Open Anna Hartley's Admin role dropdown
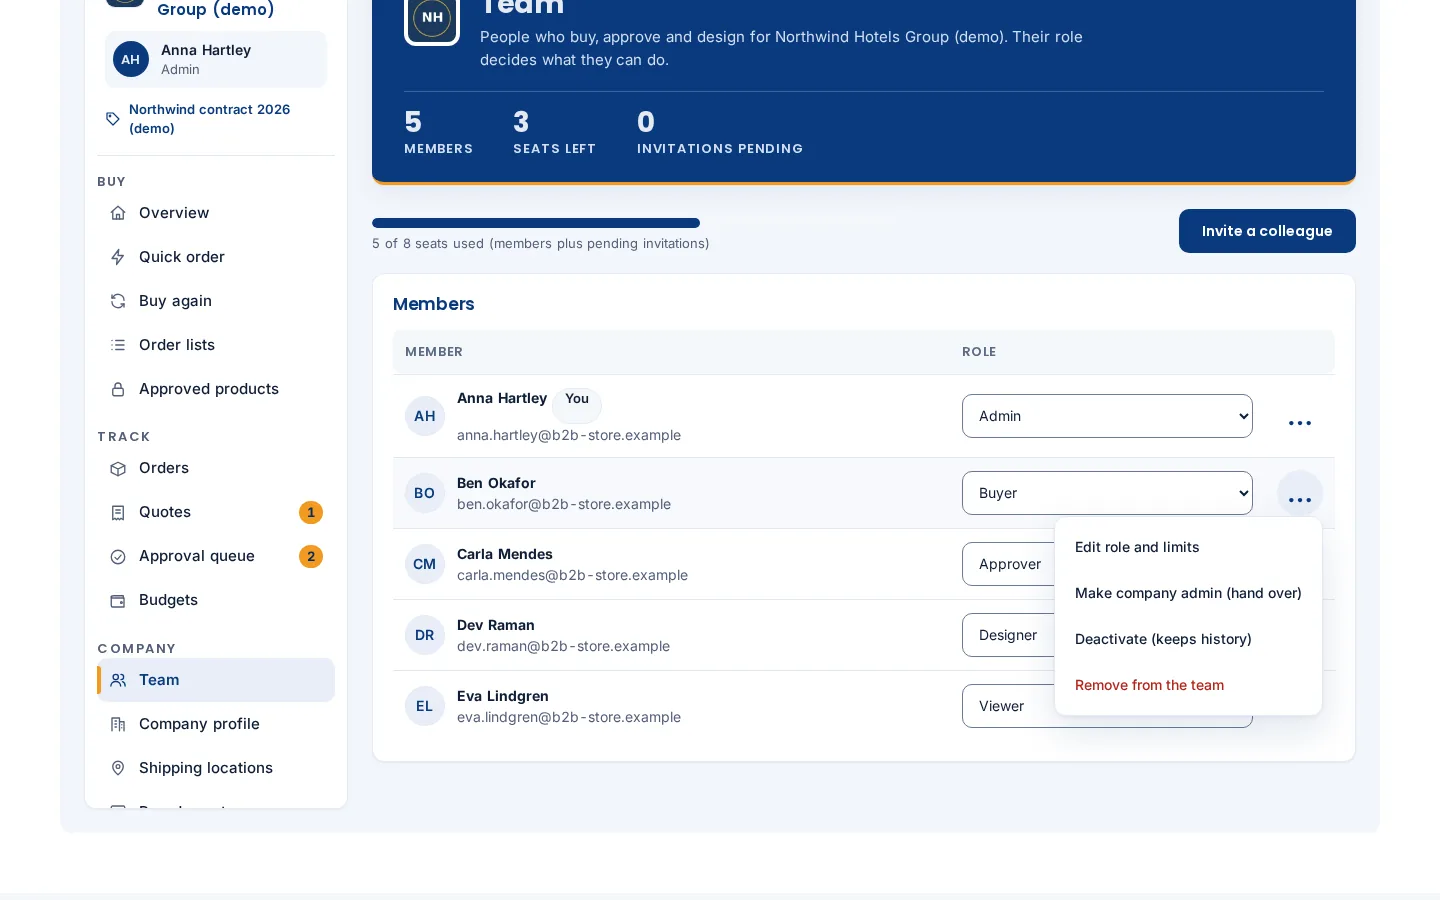This screenshot has width=1440, height=900. pyautogui.click(x=1107, y=416)
